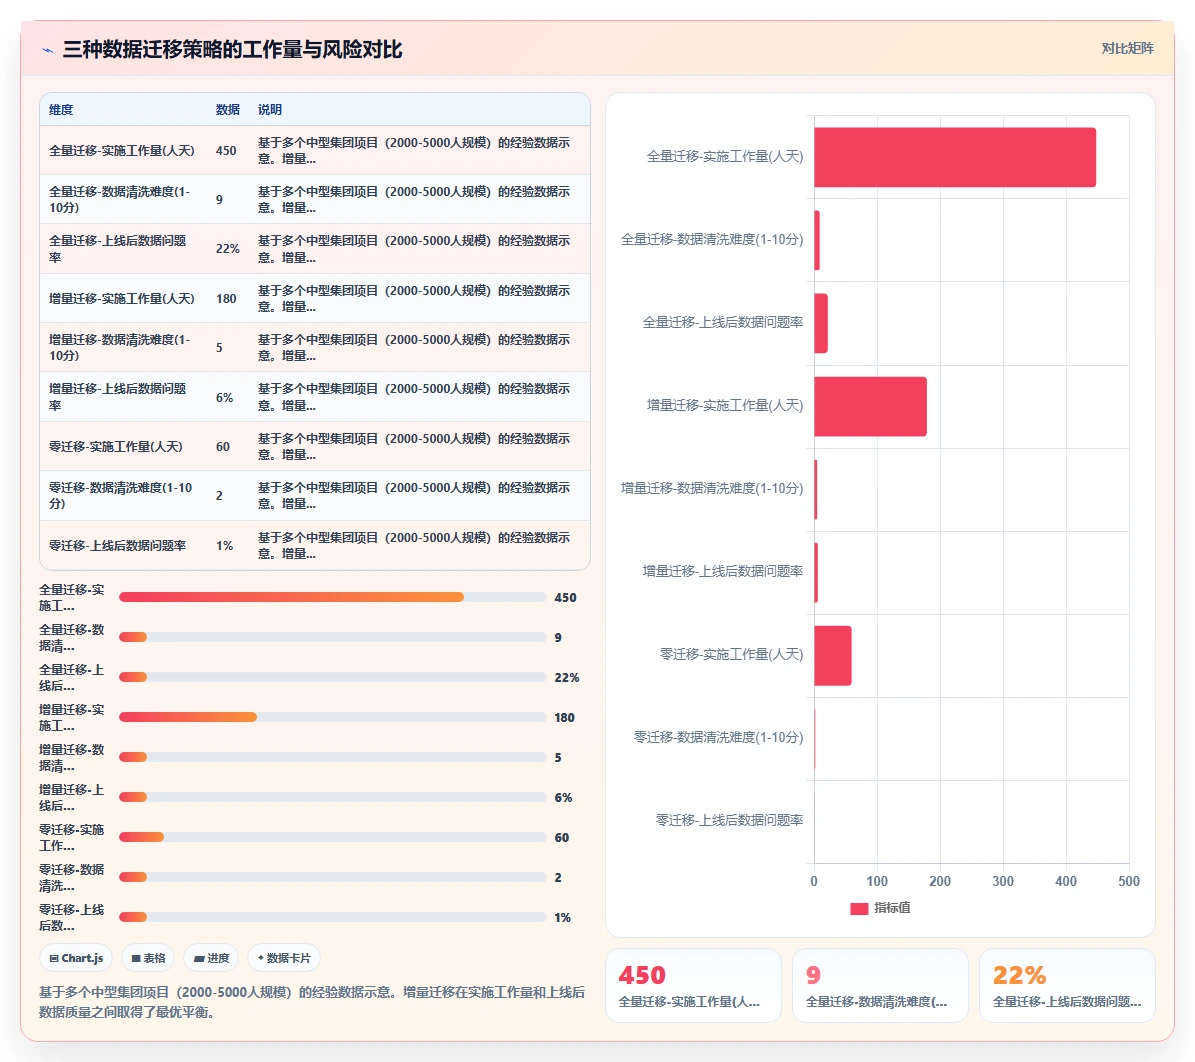Click the 22% value in the table
This screenshot has width=1195, height=1062.
tap(228, 249)
